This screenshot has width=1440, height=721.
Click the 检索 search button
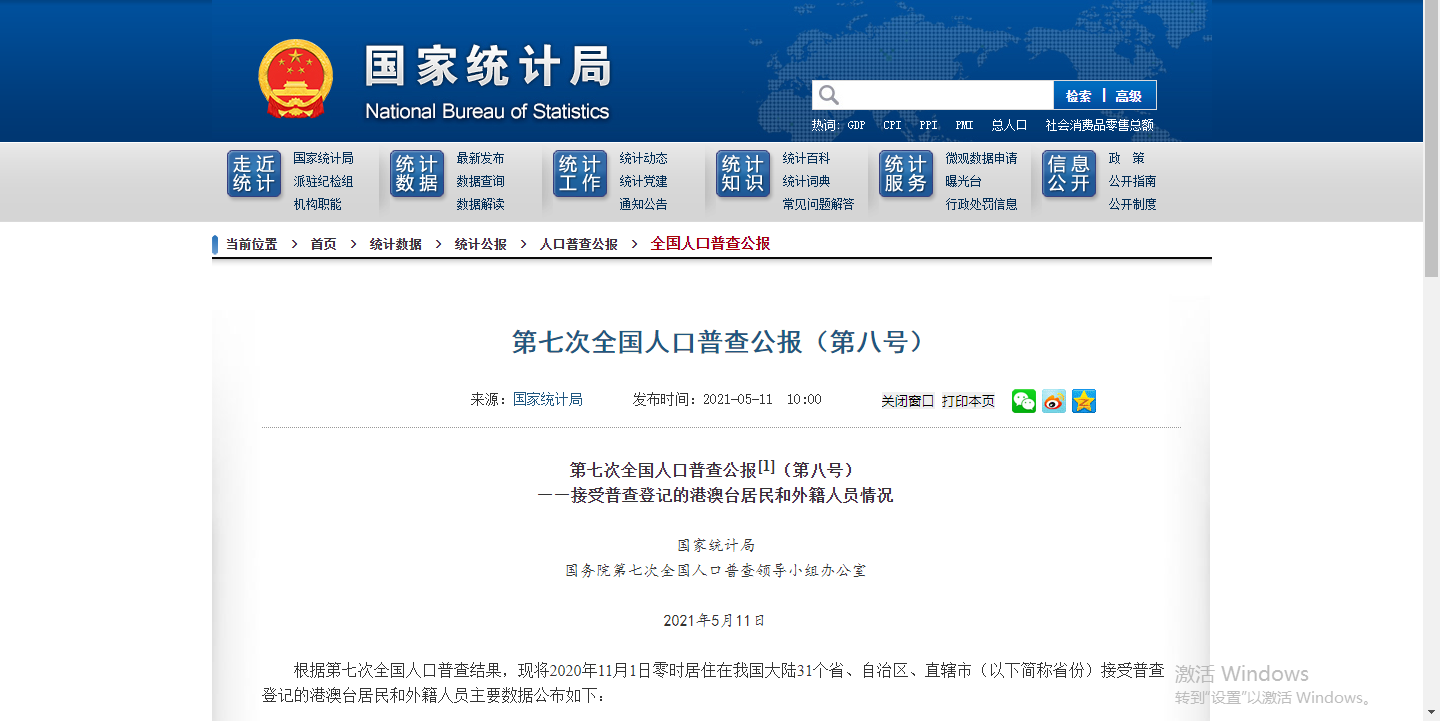(1078, 96)
